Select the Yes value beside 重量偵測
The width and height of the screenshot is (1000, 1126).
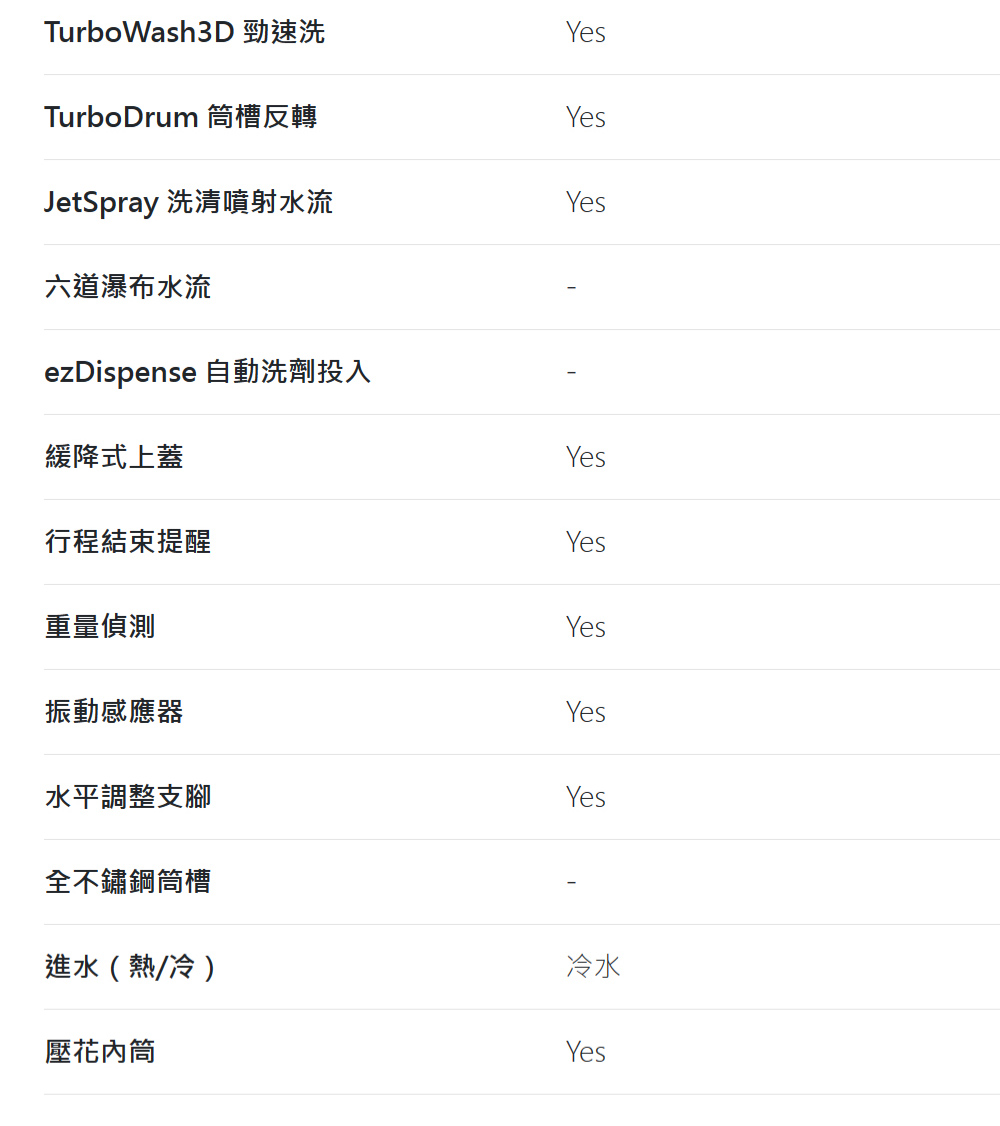click(586, 627)
